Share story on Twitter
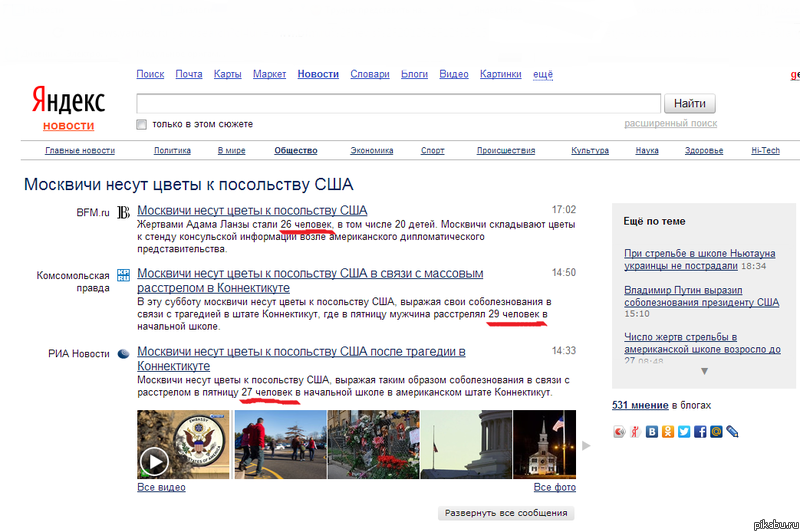 pyautogui.click(x=684, y=432)
